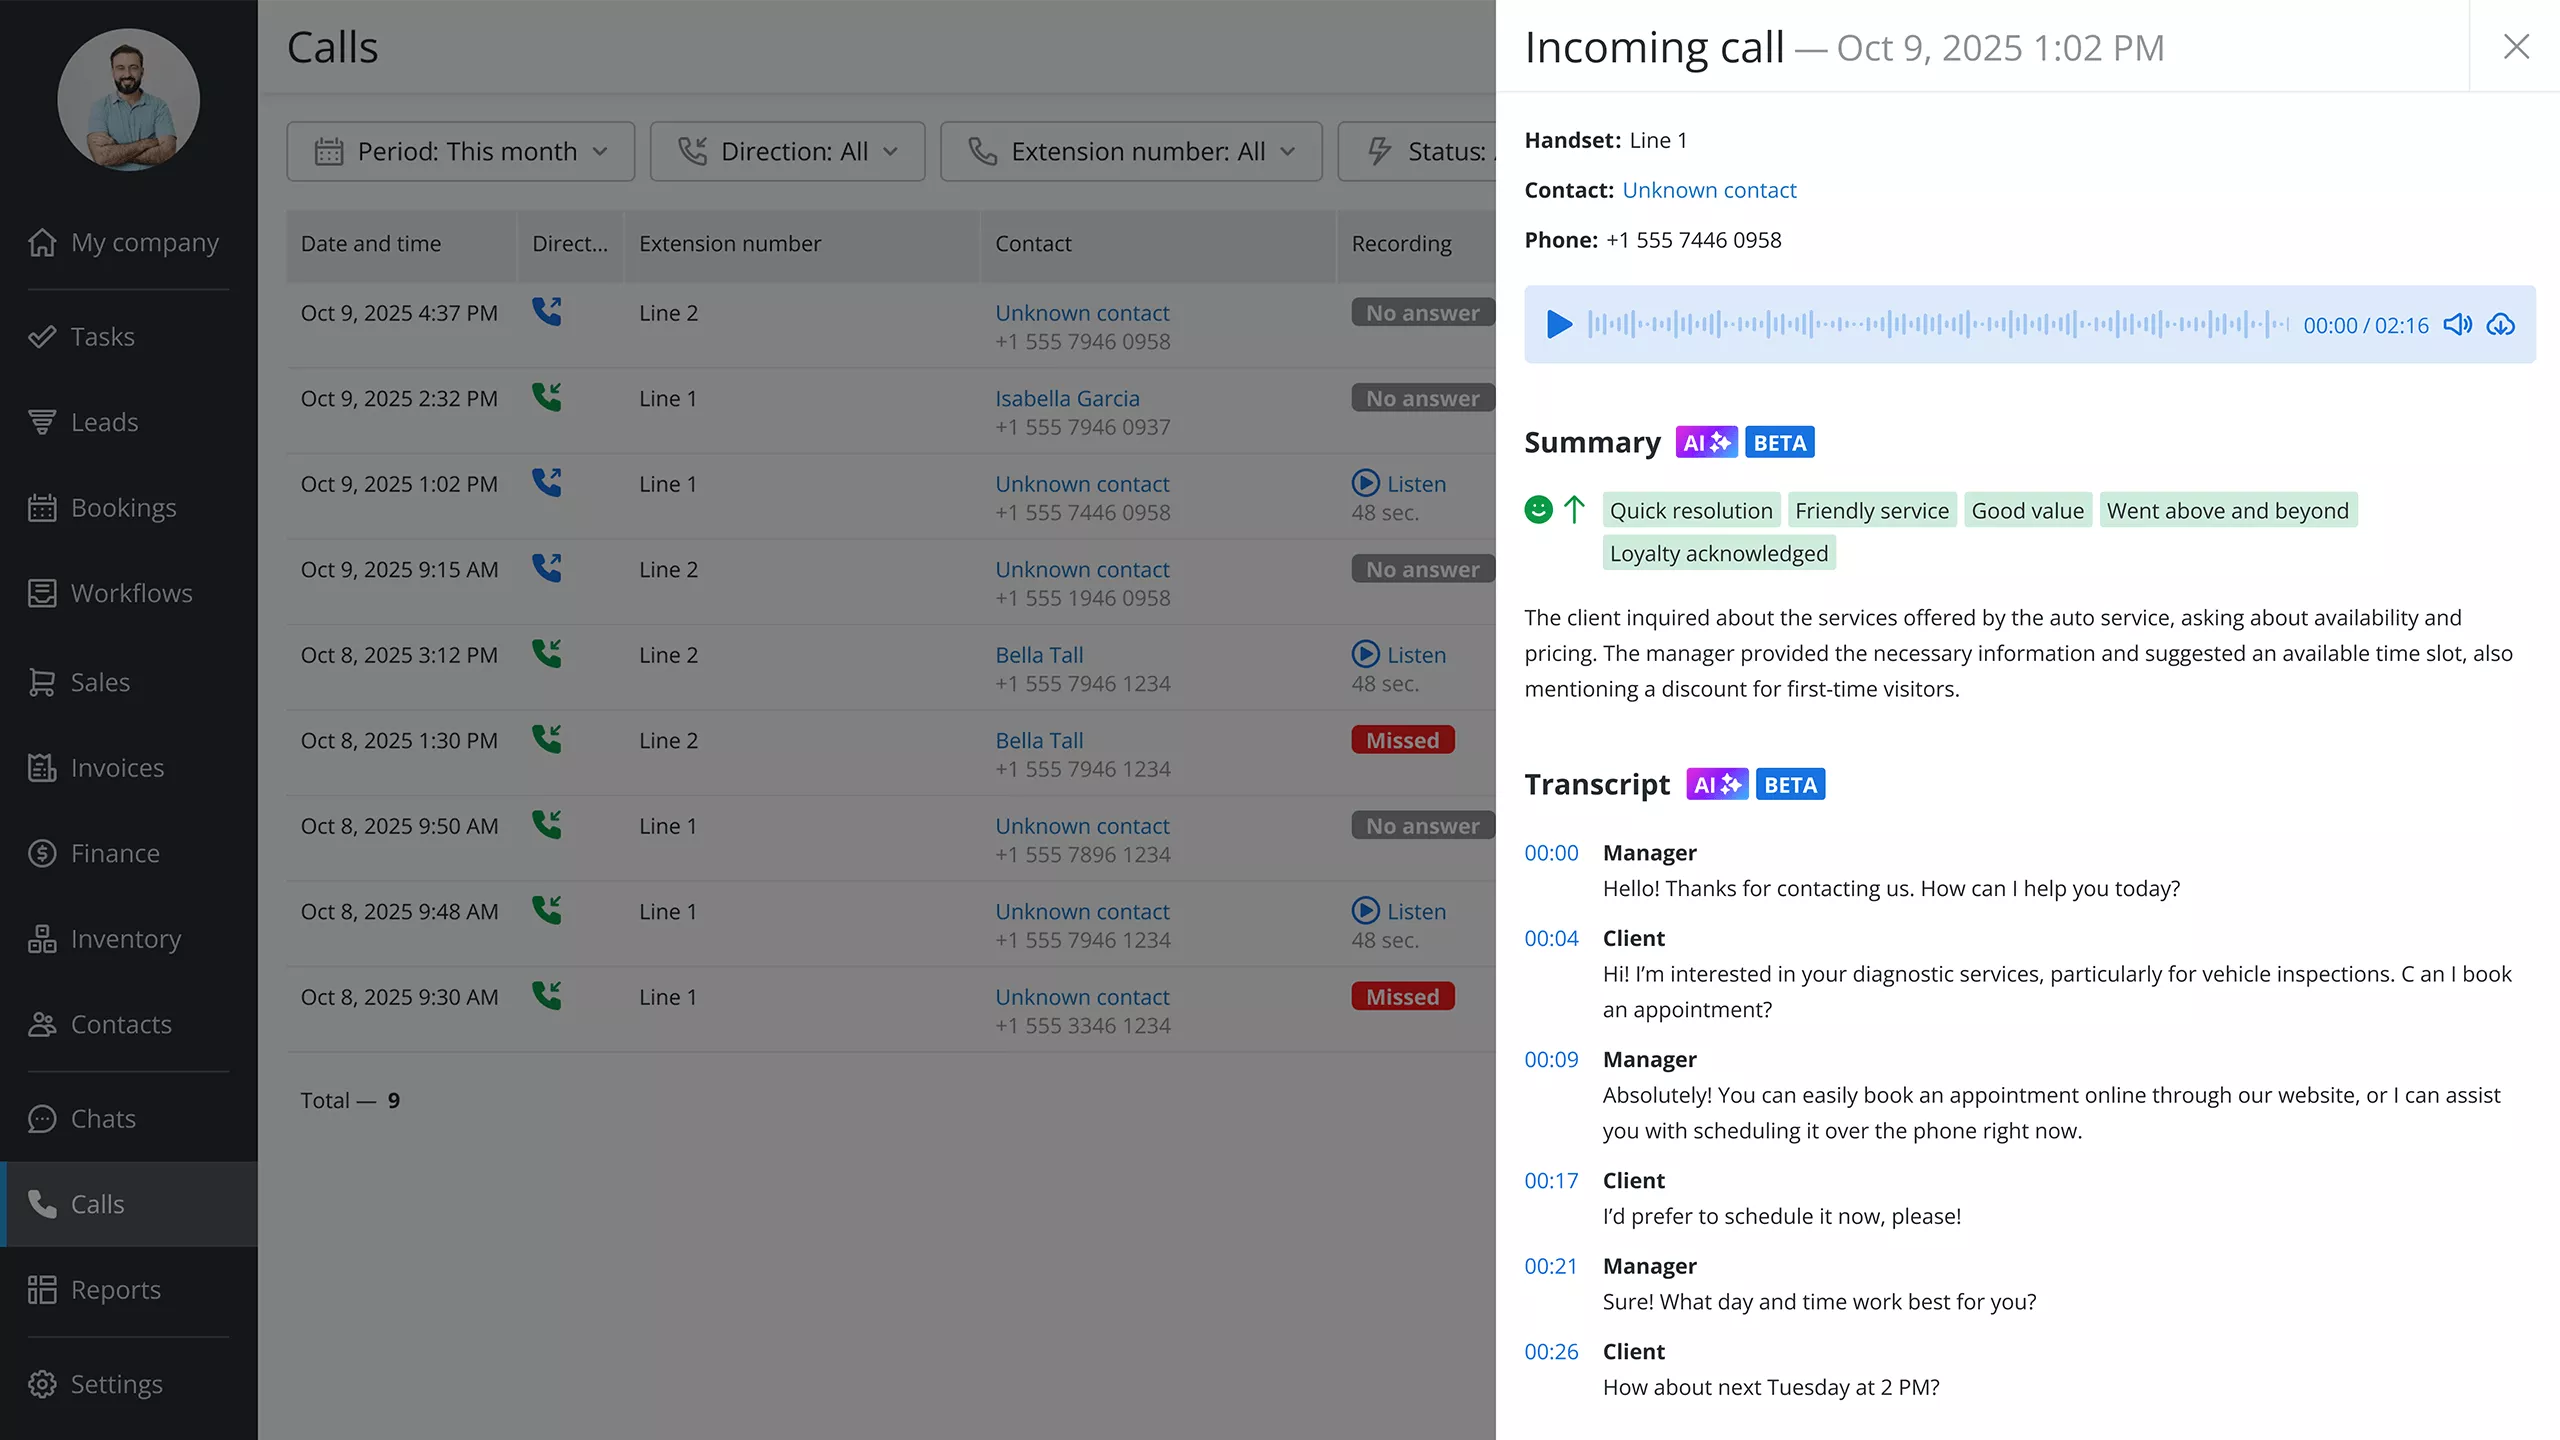Image resolution: width=2560 pixels, height=1440 pixels.
Task: Open the Invoices section
Action: [117, 767]
